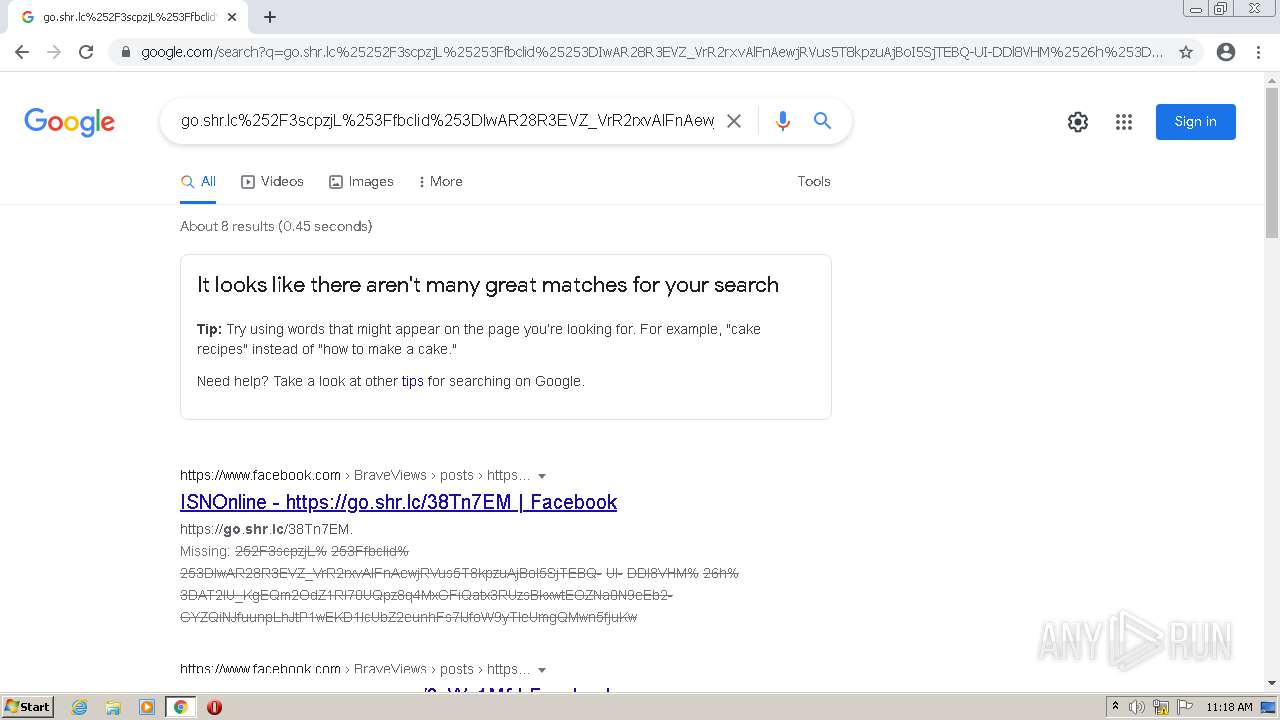This screenshot has height=720, width=1280.
Task: Open the media player taskbar icon
Action: coord(147,707)
